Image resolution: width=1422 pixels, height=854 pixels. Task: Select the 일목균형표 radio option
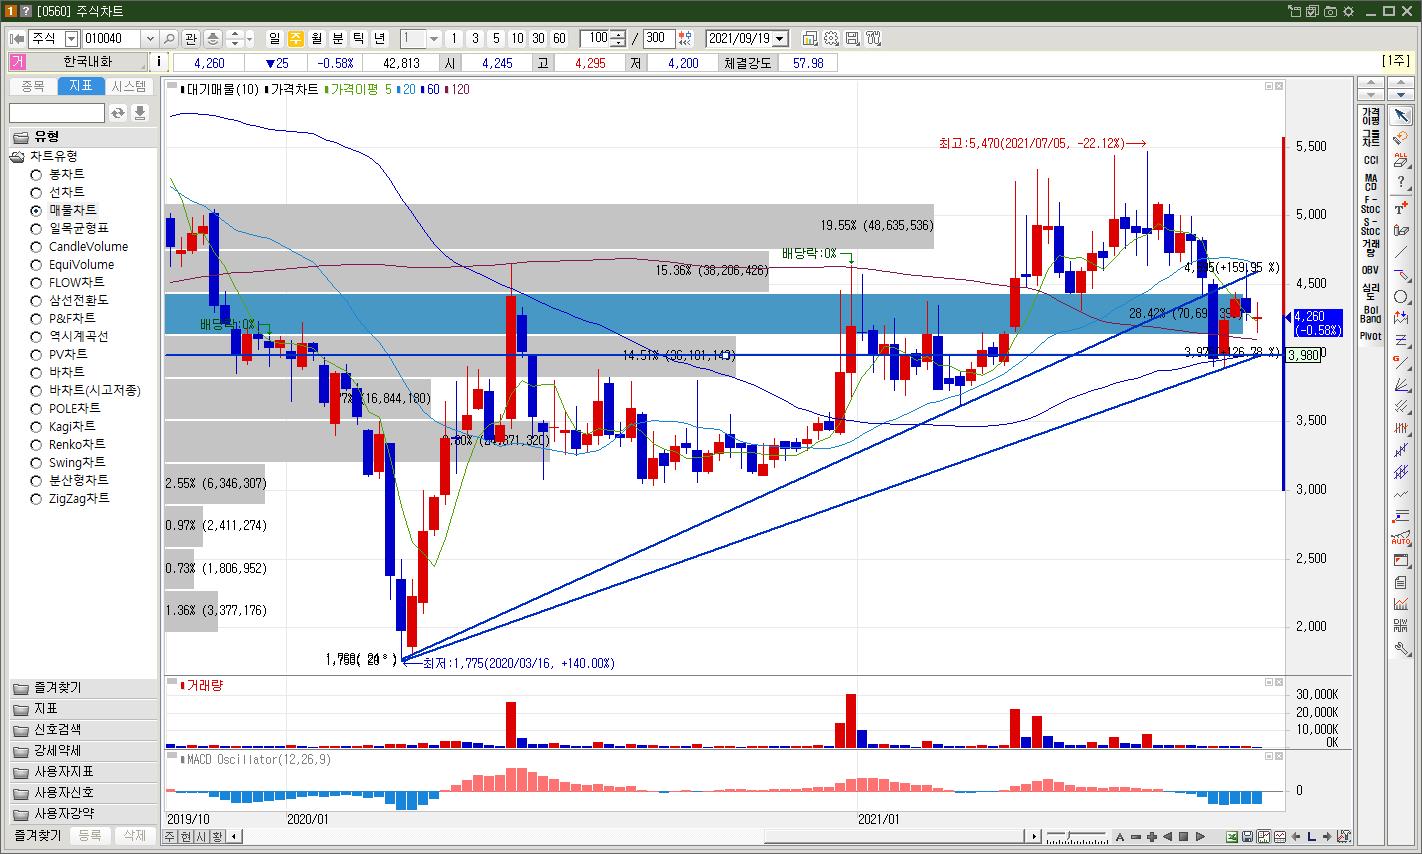(x=36, y=228)
